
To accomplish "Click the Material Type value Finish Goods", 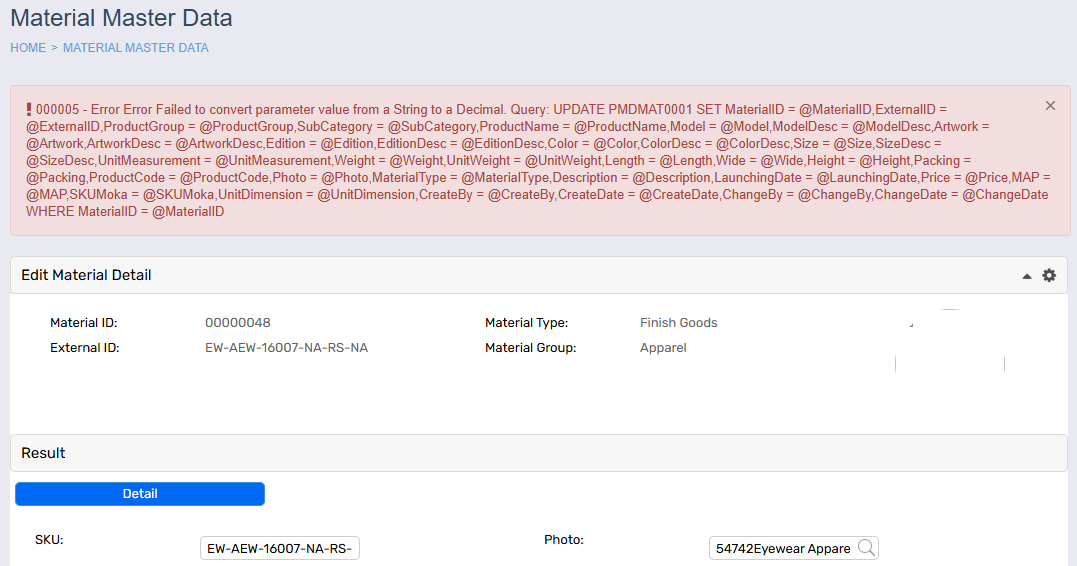I will (679, 323).
